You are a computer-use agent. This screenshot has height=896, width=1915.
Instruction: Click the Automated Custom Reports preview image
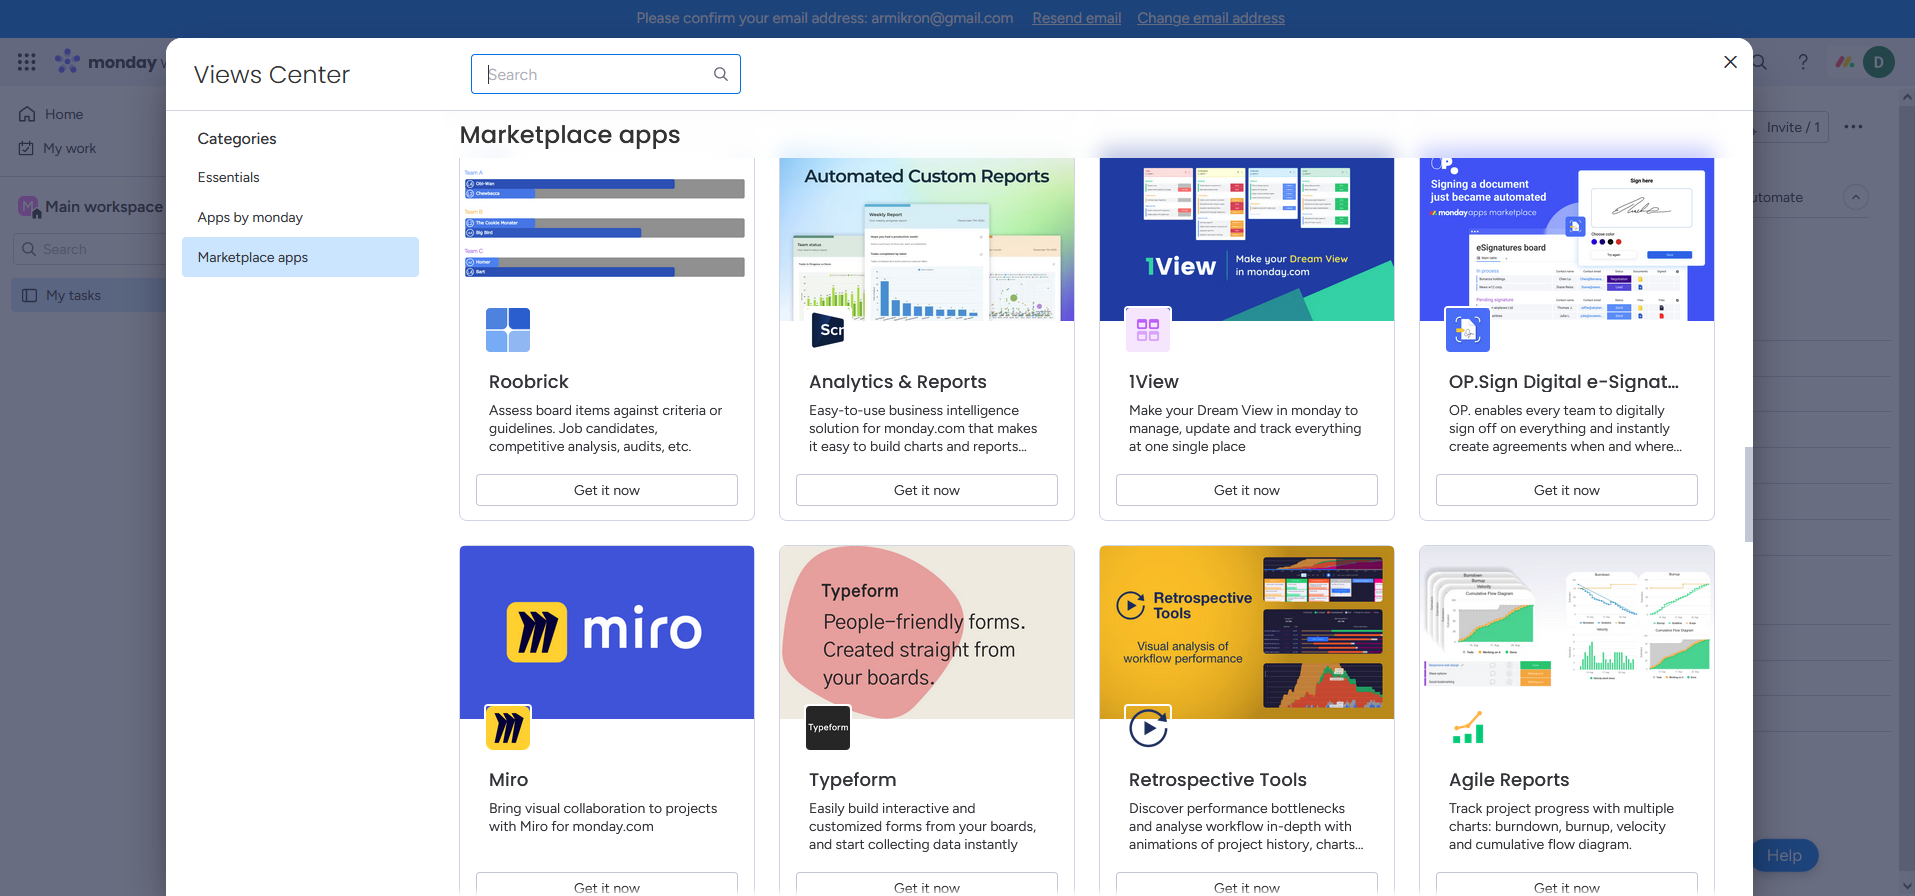(927, 239)
